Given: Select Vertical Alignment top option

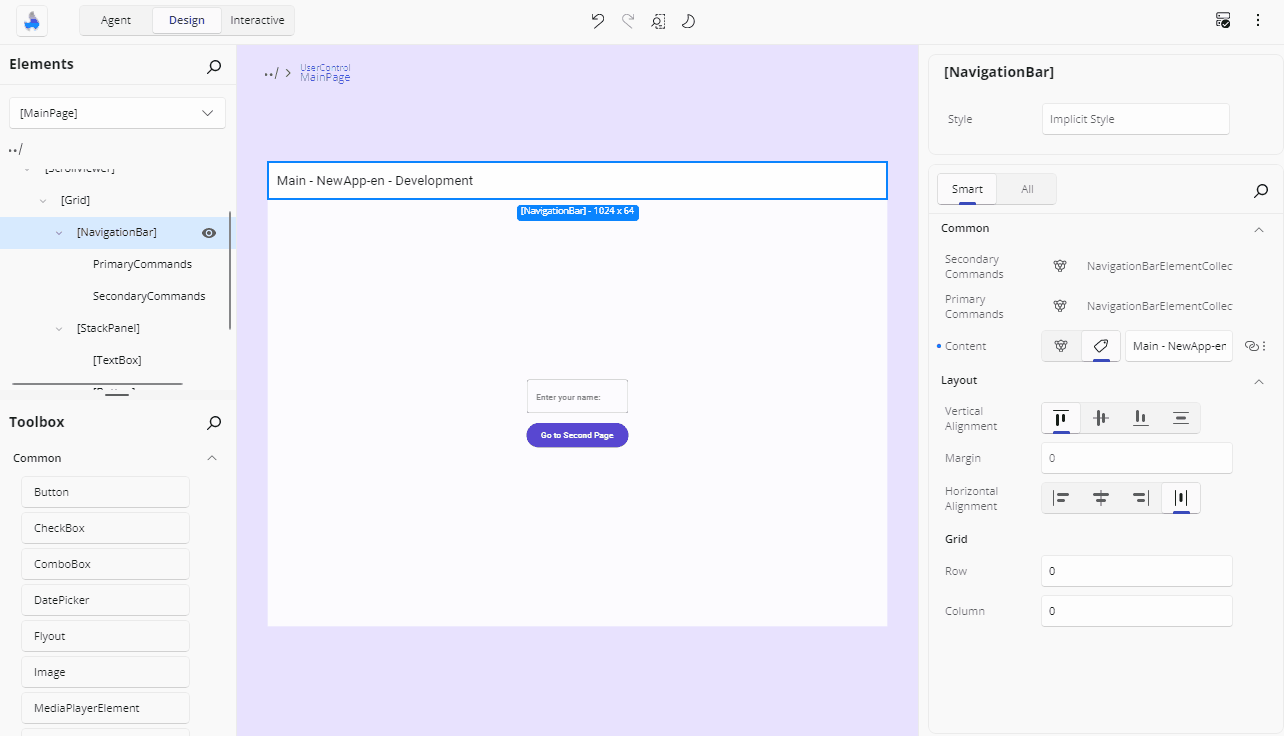Looking at the screenshot, I should click(x=1060, y=418).
